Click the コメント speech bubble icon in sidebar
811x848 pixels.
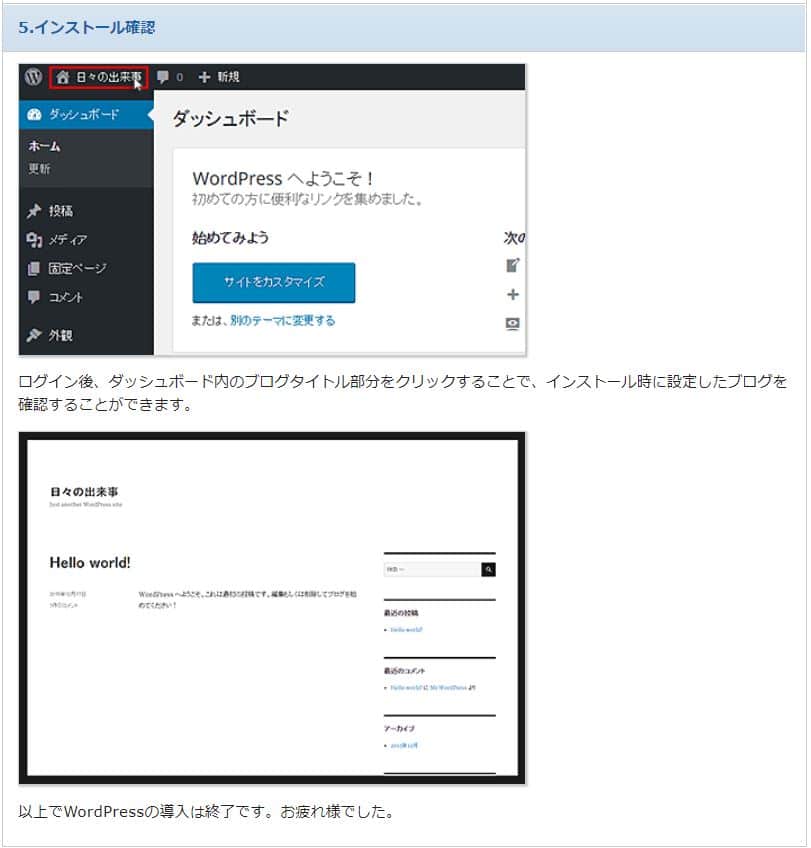tap(35, 297)
